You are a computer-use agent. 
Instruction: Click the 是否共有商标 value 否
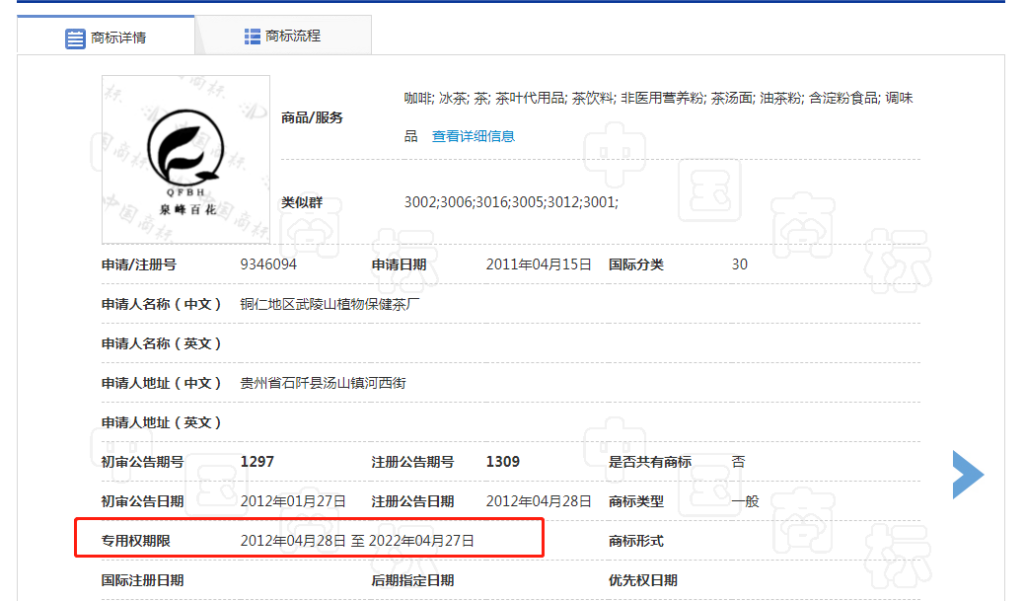[x=737, y=462]
